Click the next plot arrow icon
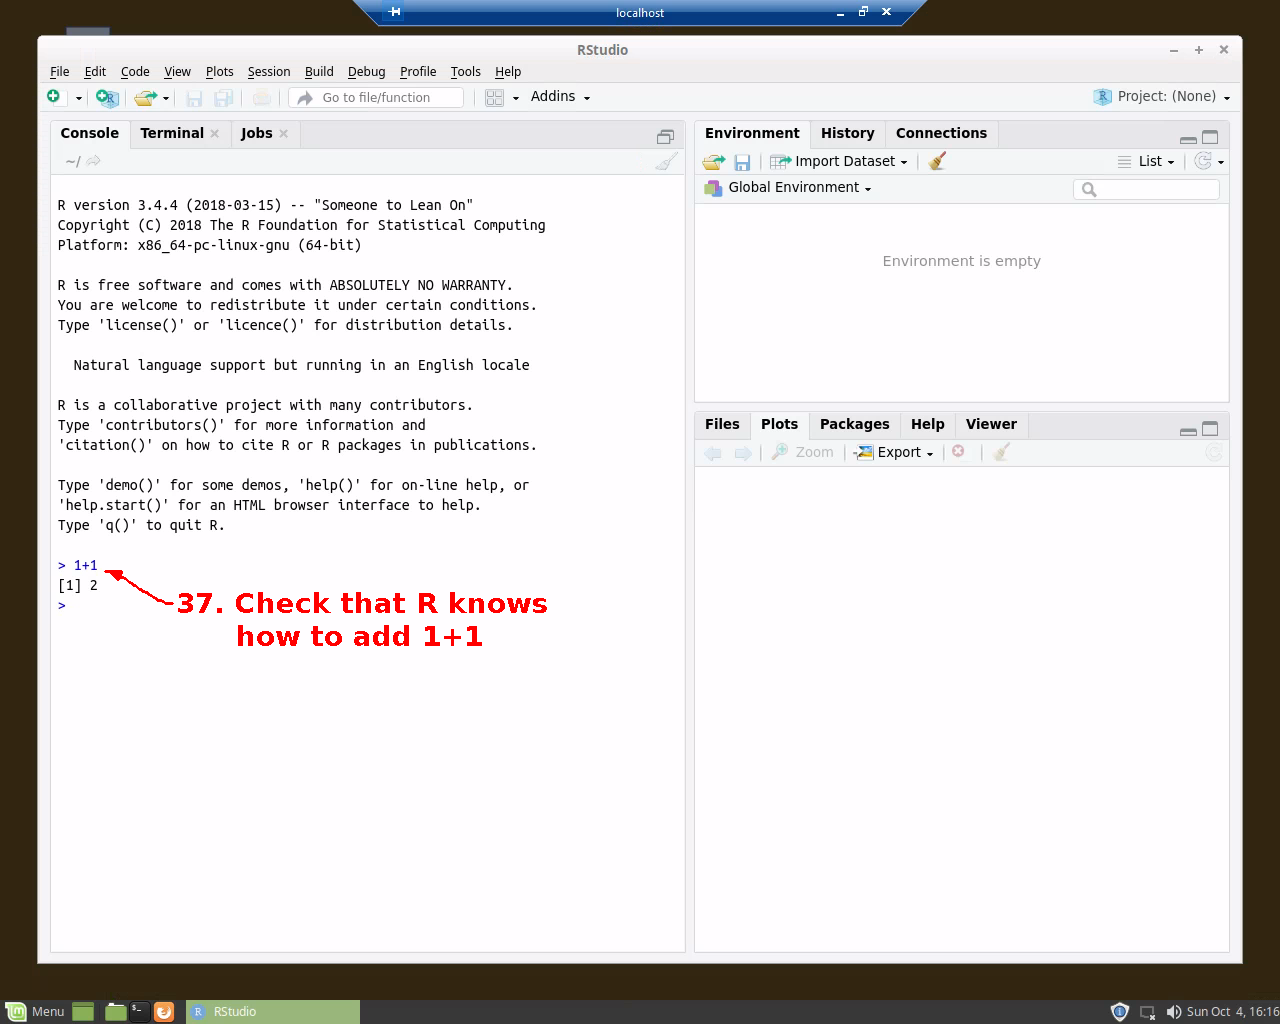 tap(743, 453)
